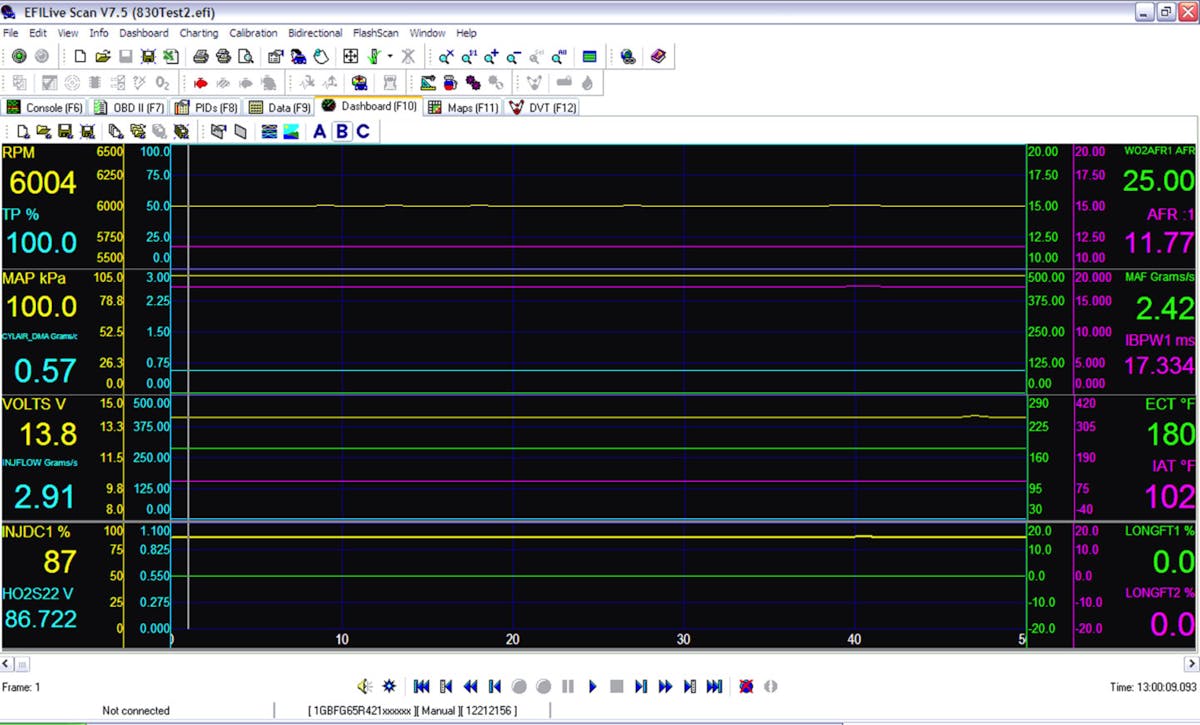The image size is (1200, 725).
Task: Click the horizontal scrollbar left arrow
Action: (x=7, y=663)
